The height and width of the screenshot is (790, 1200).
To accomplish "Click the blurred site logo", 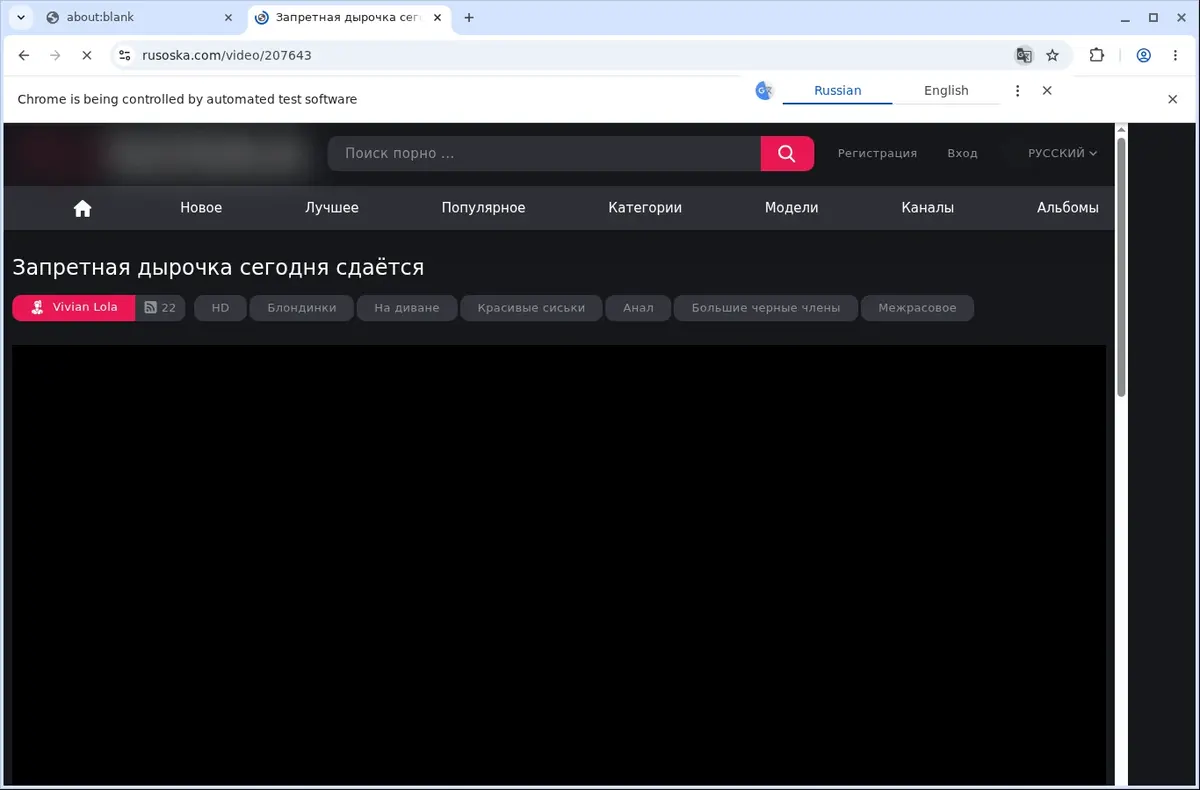I will 162,154.
